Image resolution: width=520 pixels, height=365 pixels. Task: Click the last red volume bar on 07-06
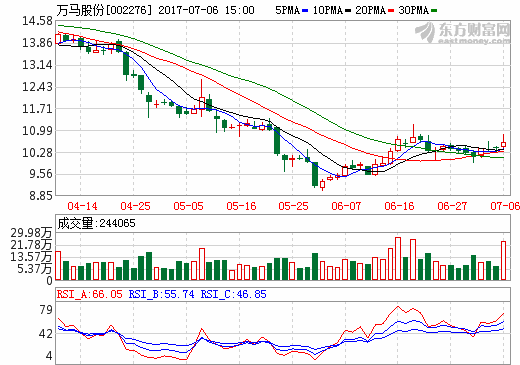pos(503,261)
